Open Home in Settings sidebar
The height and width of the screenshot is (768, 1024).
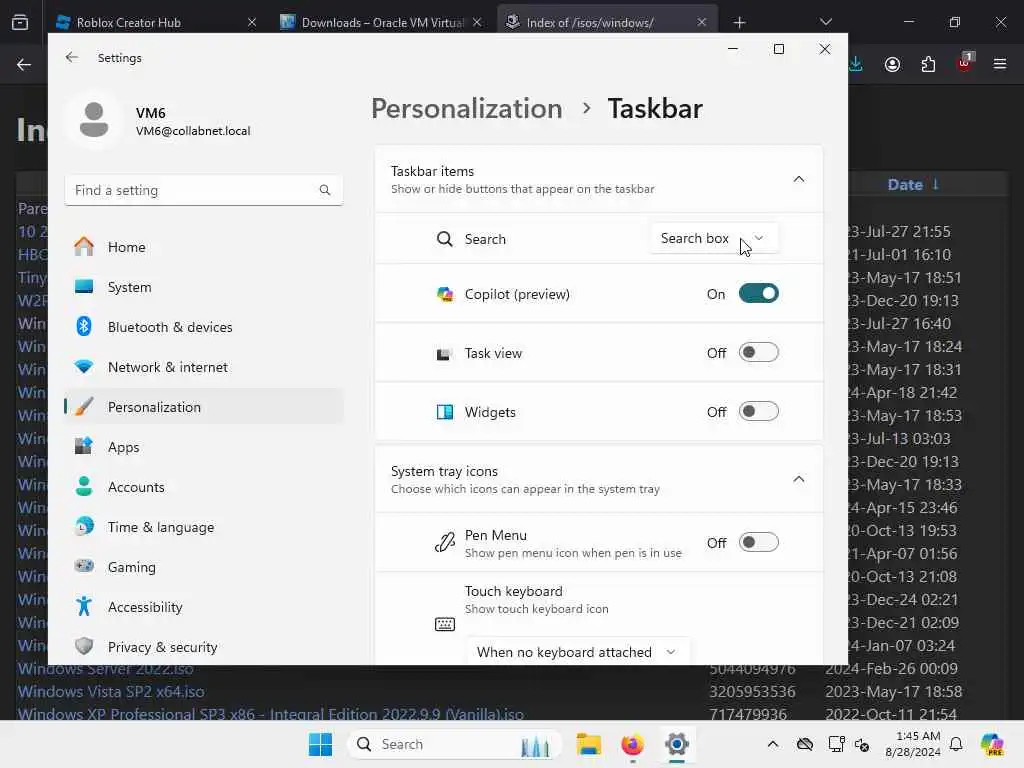(x=204, y=247)
